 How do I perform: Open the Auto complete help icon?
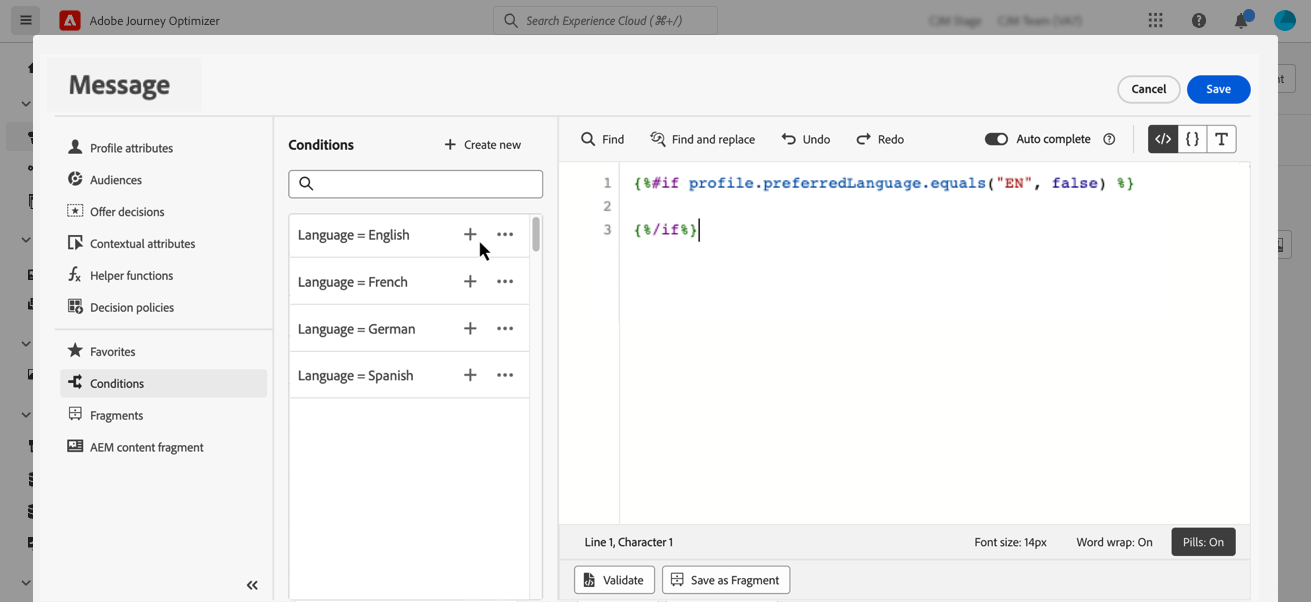pos(1109,139)
